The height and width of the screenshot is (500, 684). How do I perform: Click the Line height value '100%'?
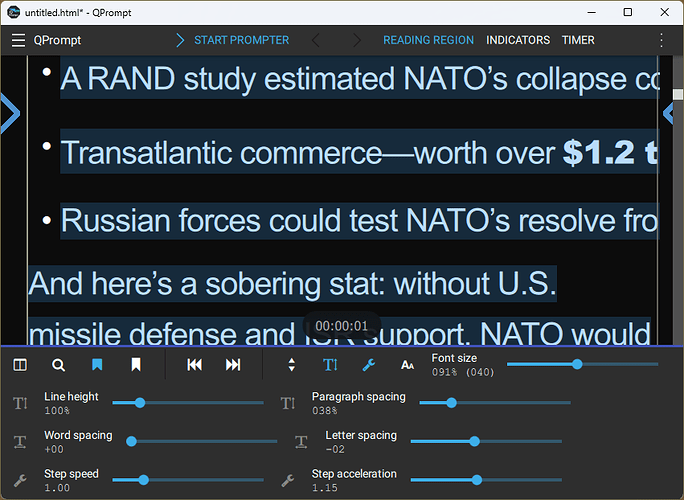pyautogui.click(x=57, y=411)
